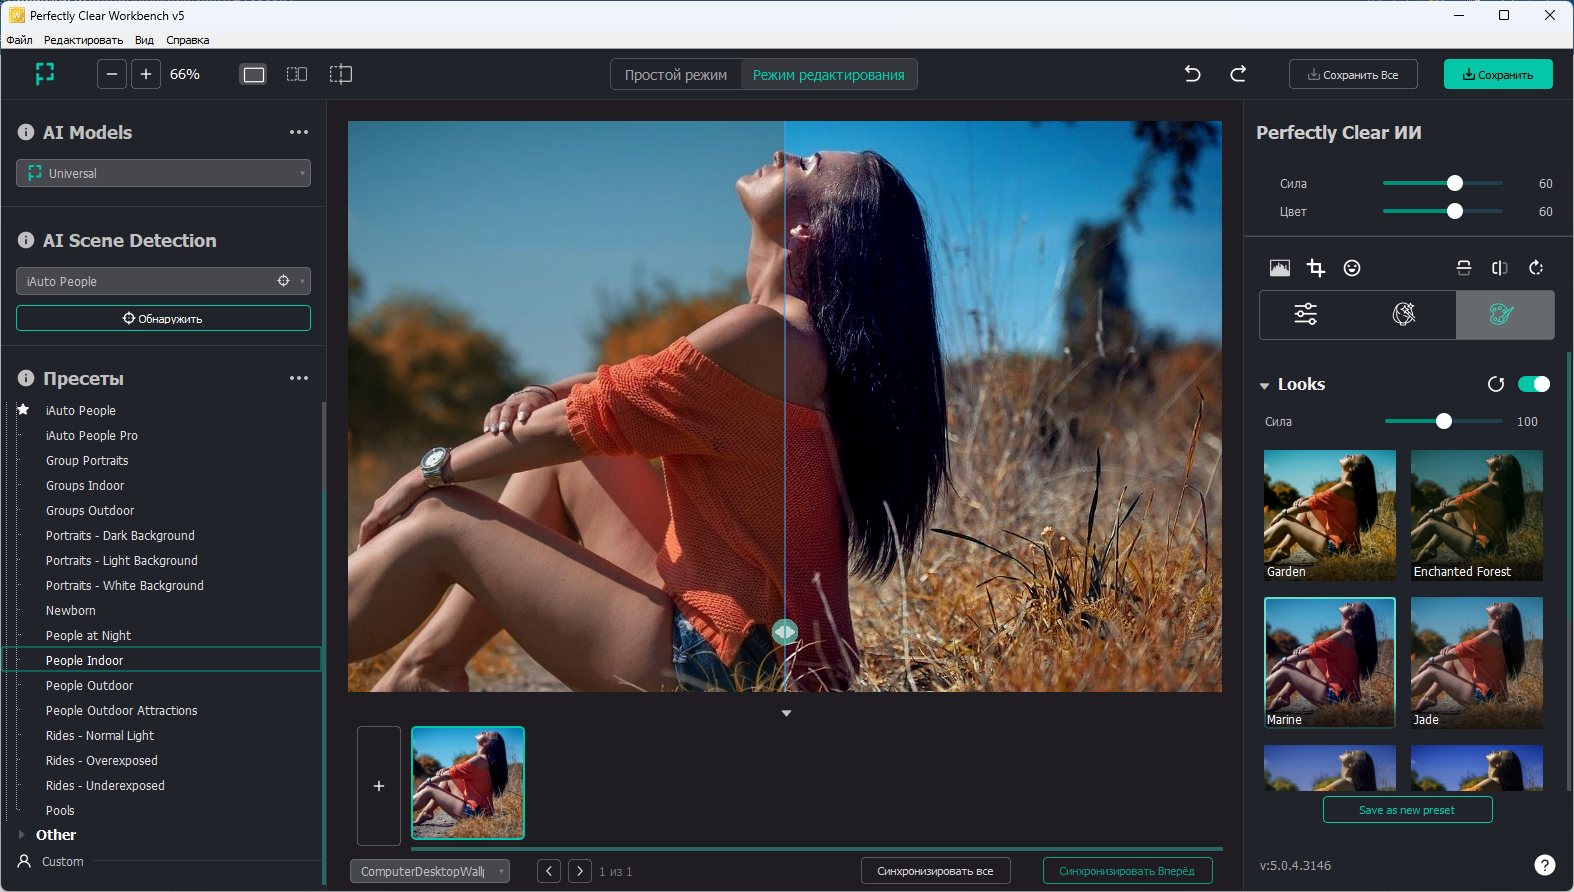
Task: Click the redo arrow icon
Action: point(1238,74)
